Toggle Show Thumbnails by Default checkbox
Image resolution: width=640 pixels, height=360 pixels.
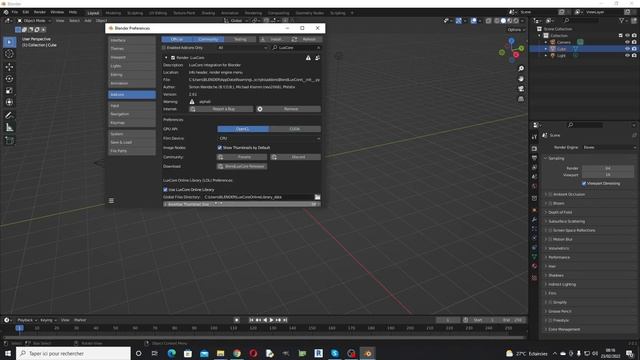click(220, 148)
